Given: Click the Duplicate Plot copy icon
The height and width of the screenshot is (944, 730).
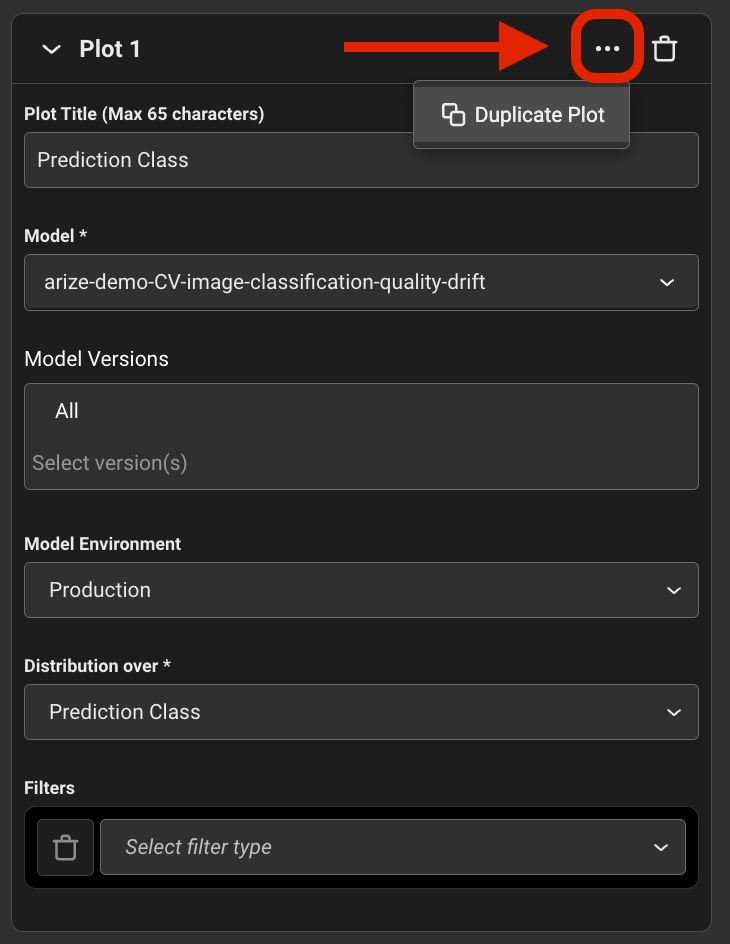Looking at the screenshot, I should pyautogui.click(x=453, y=114).
